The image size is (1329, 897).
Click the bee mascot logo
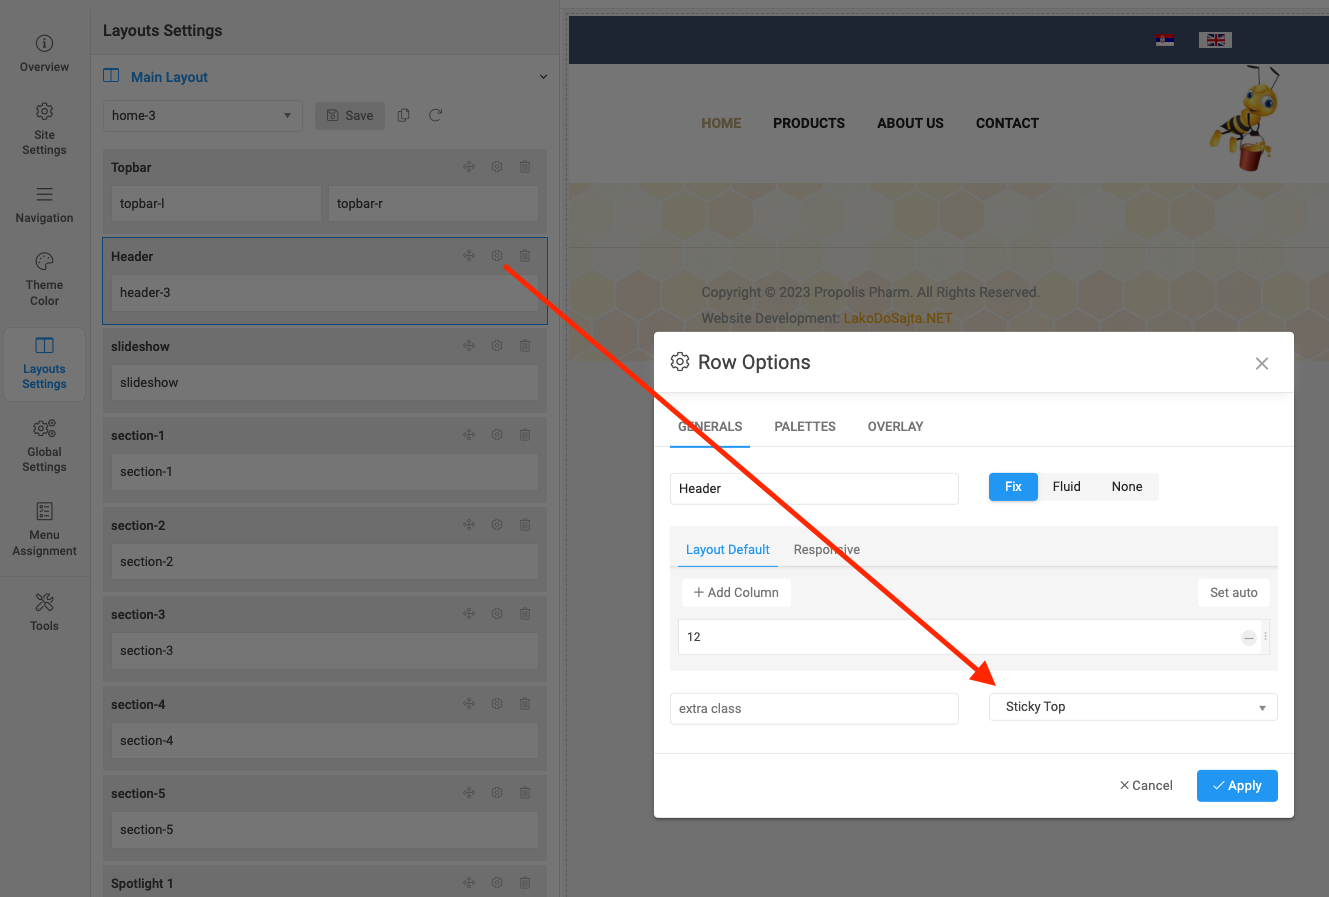point(1246,118)
